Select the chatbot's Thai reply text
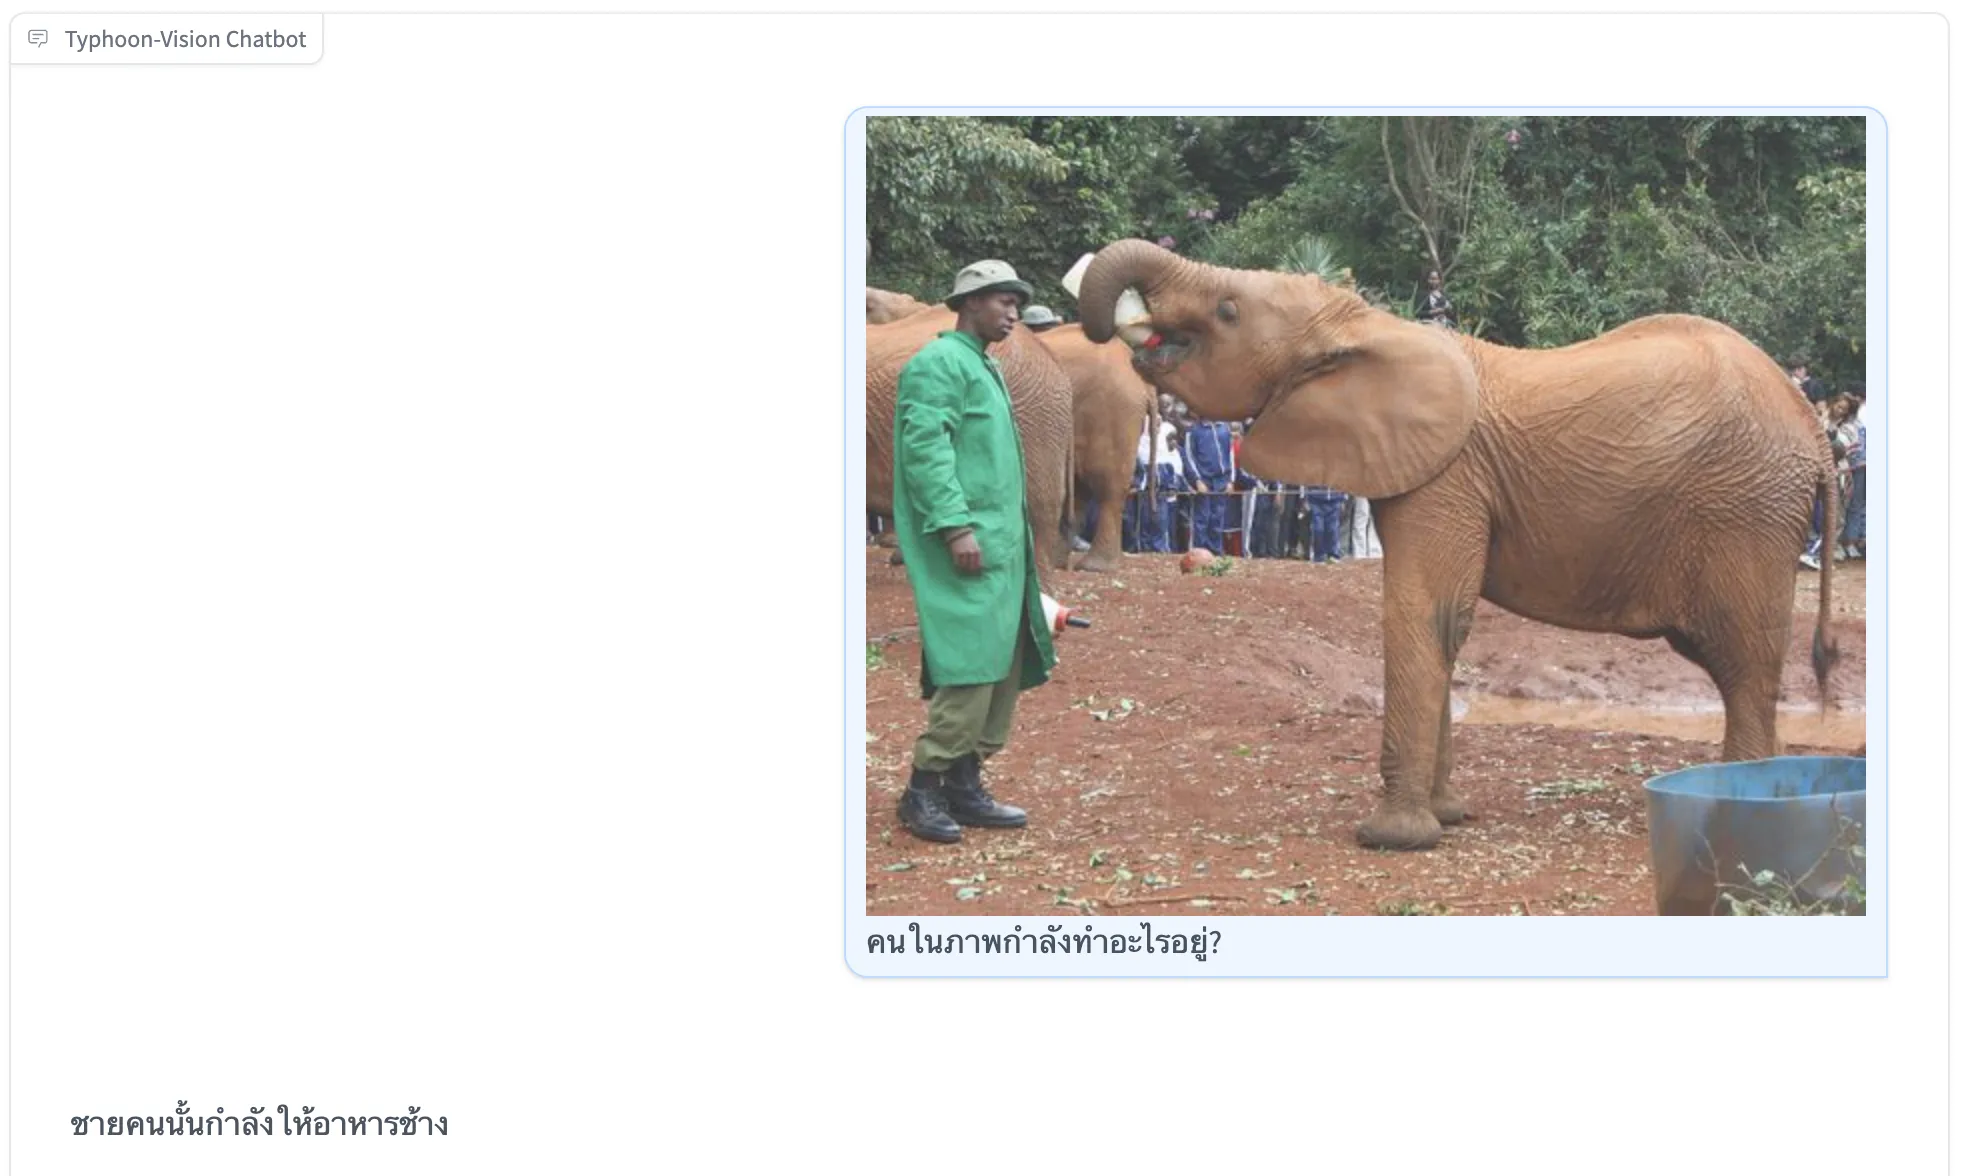 point(259,1124)
